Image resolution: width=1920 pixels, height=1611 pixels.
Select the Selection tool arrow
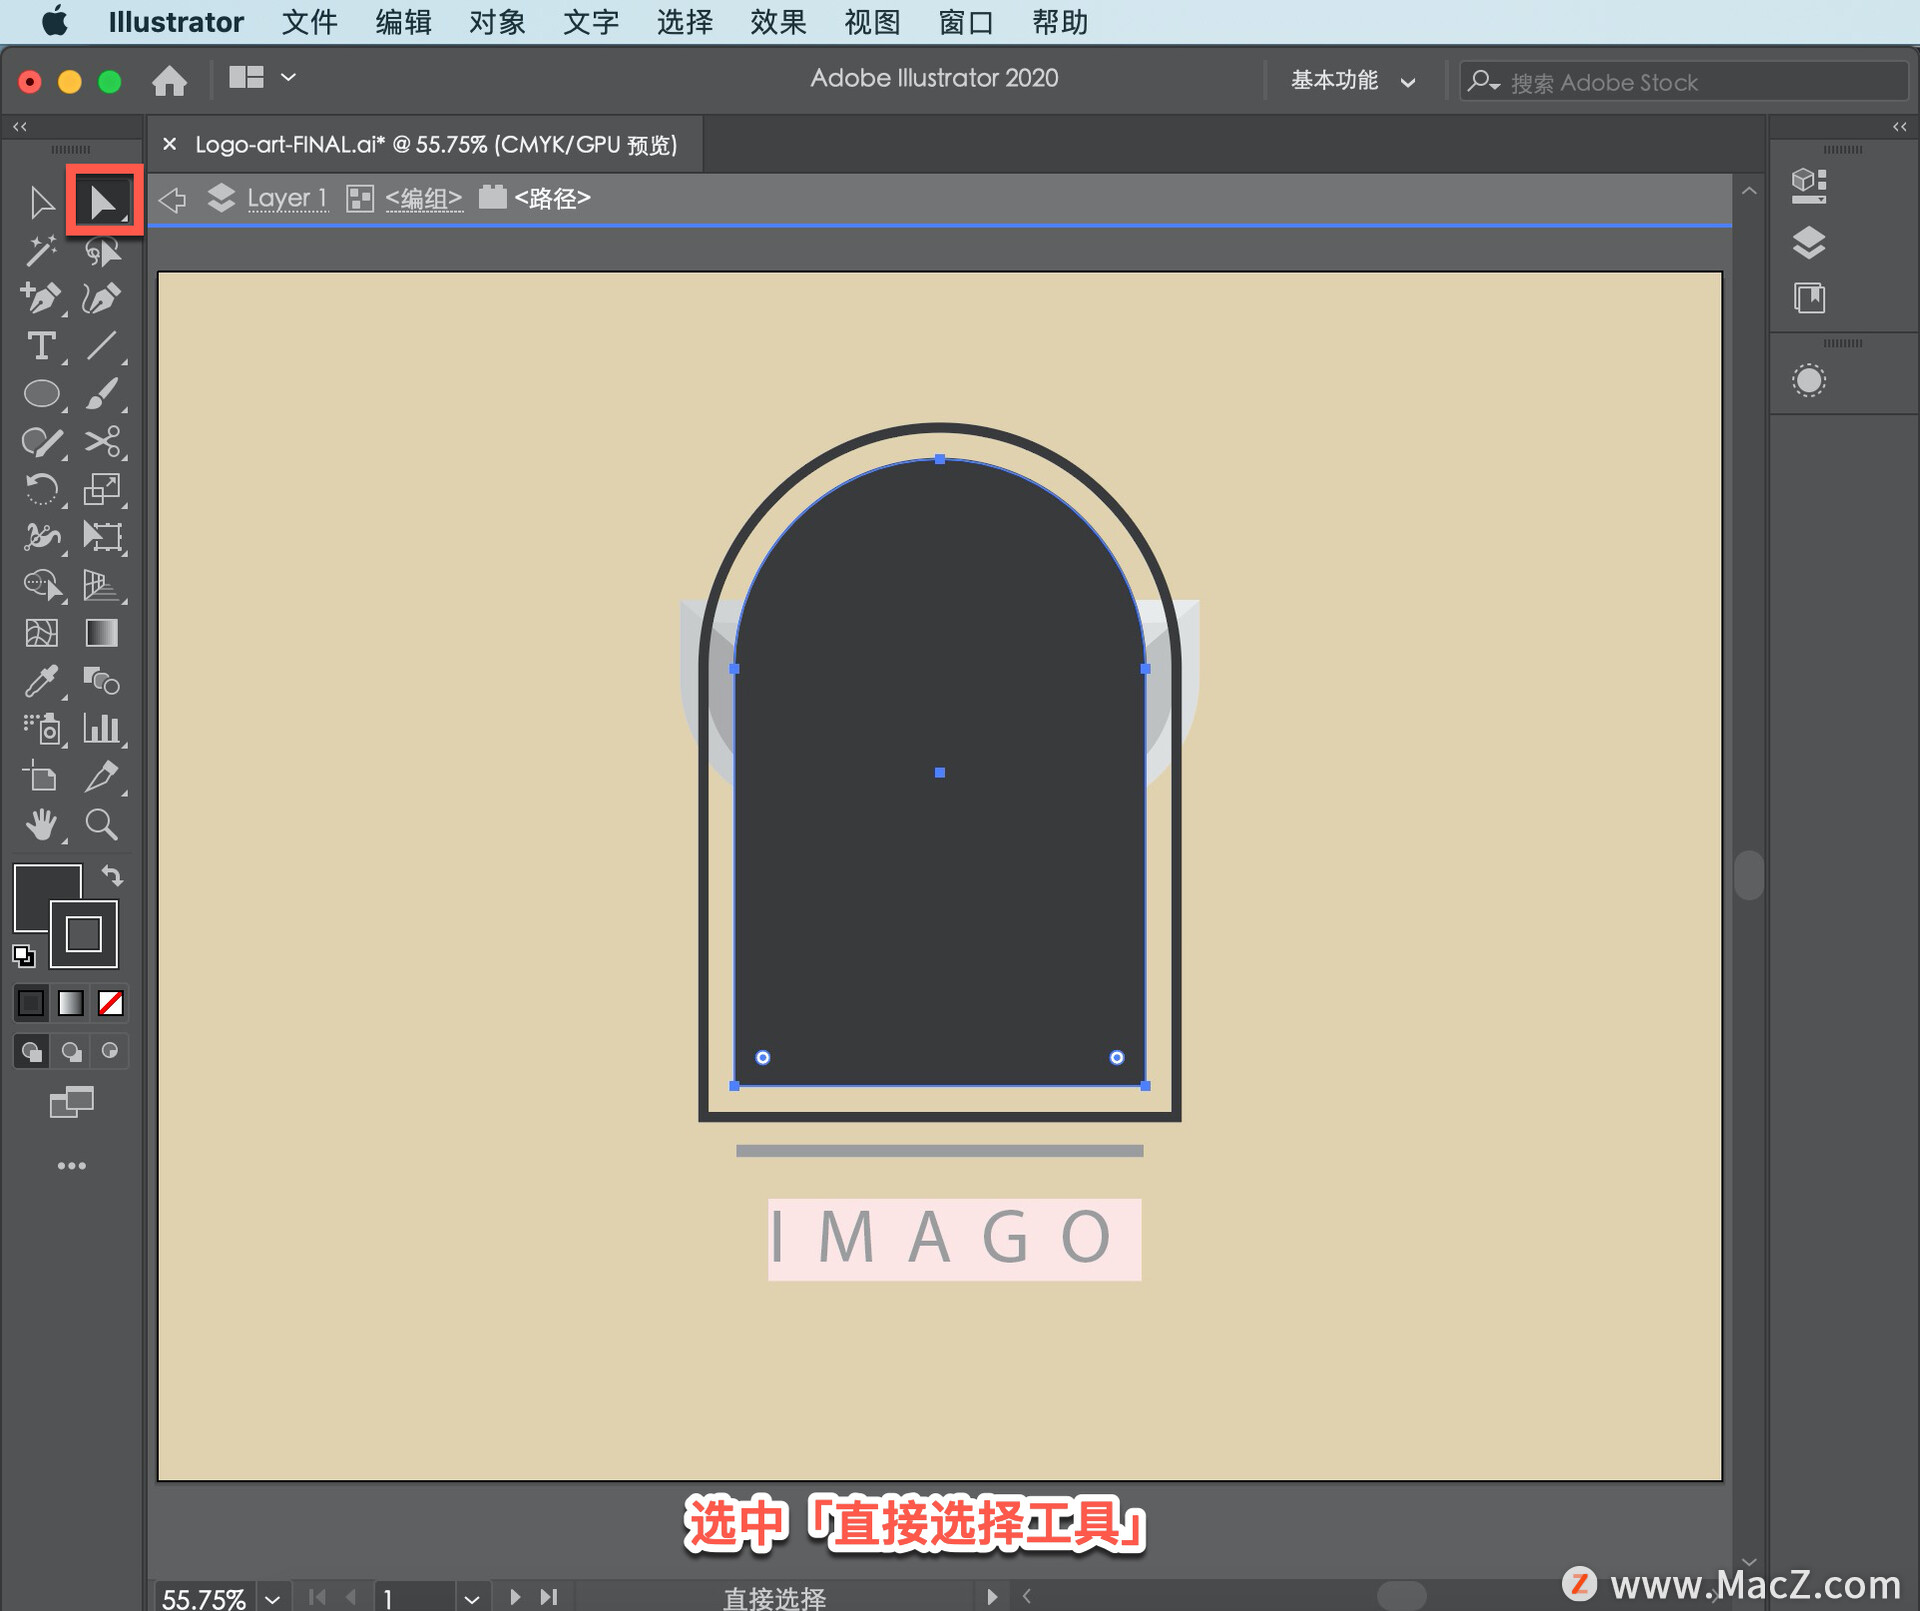click(x=41, y=202)
